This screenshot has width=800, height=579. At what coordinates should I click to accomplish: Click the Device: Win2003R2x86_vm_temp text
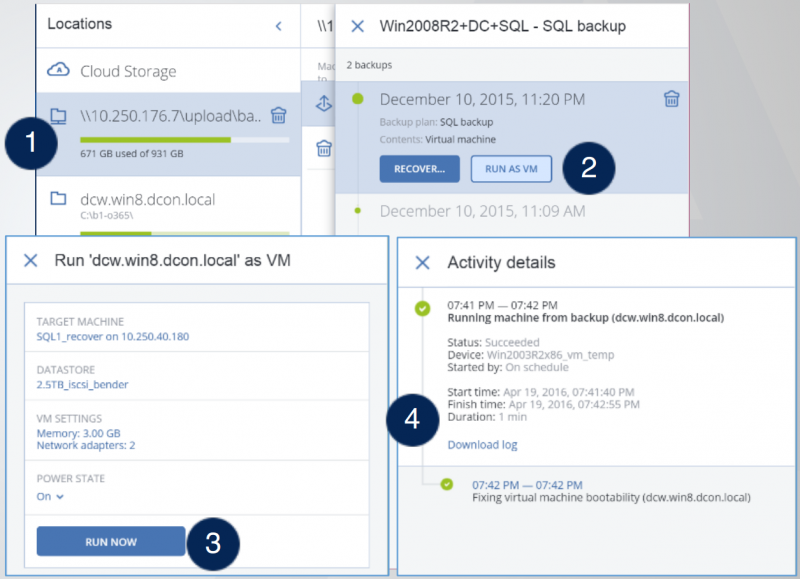(x=531, y=355)
